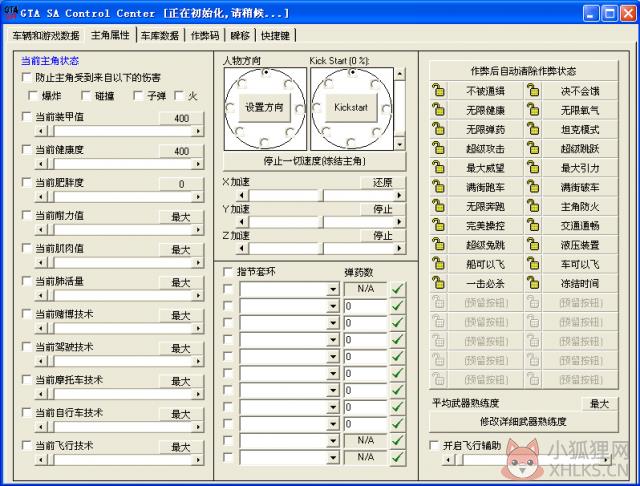Image resolution: width=640 pixels, height=486 pixels.
Task: Click Kick Start scrollbar down arrow
Action: coord(400,144)
